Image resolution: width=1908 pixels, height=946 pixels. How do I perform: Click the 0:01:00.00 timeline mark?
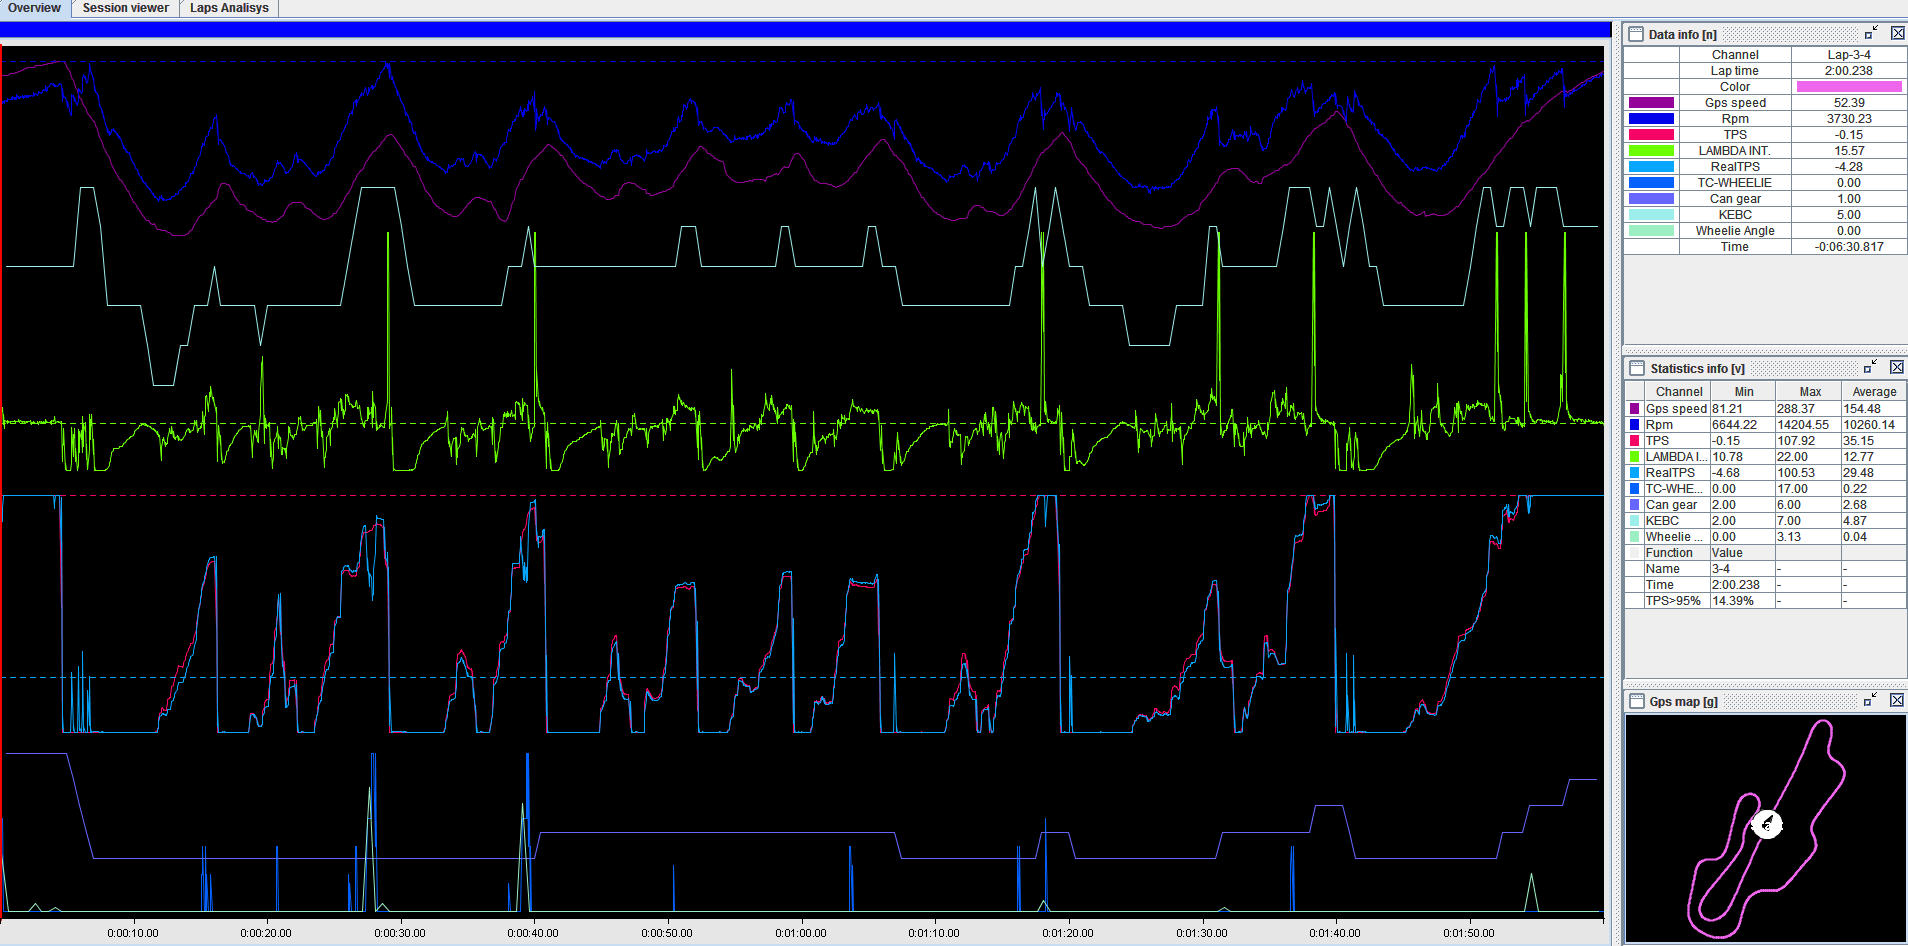click(800, 932)
